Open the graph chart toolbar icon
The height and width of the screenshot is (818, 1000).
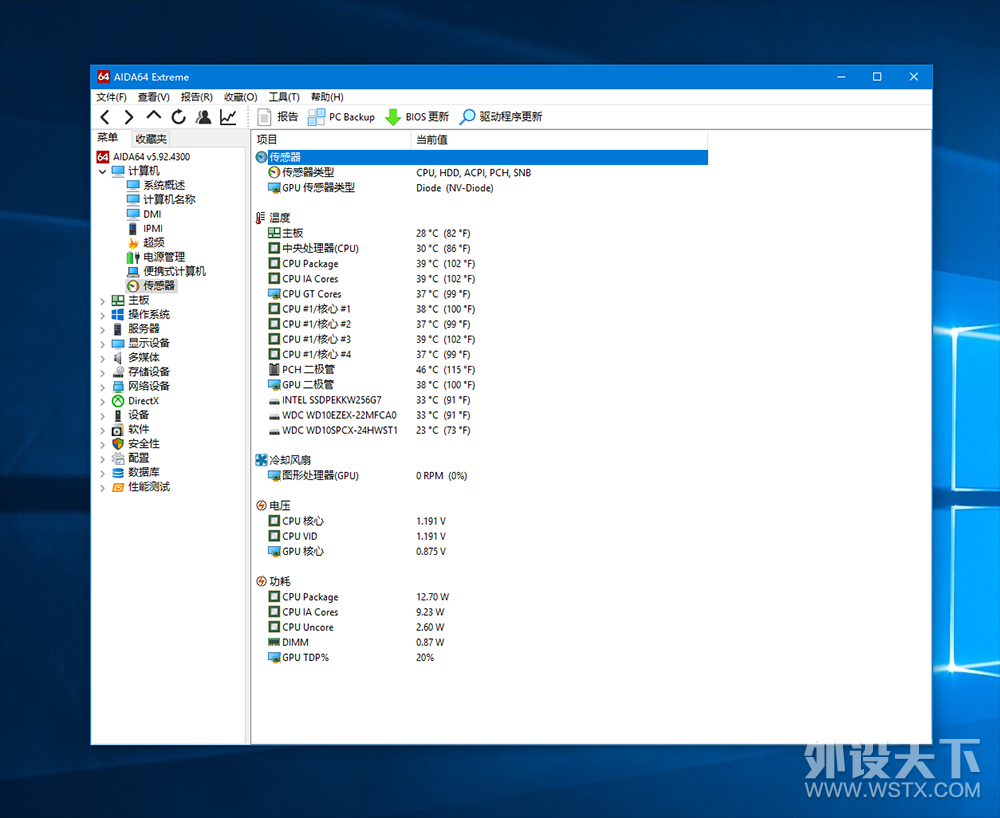click(x=228, y=117)
